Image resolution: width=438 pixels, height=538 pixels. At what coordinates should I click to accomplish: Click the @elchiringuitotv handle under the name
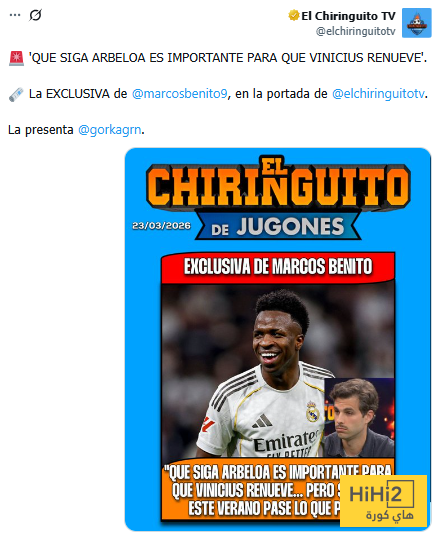pos(356,31)
